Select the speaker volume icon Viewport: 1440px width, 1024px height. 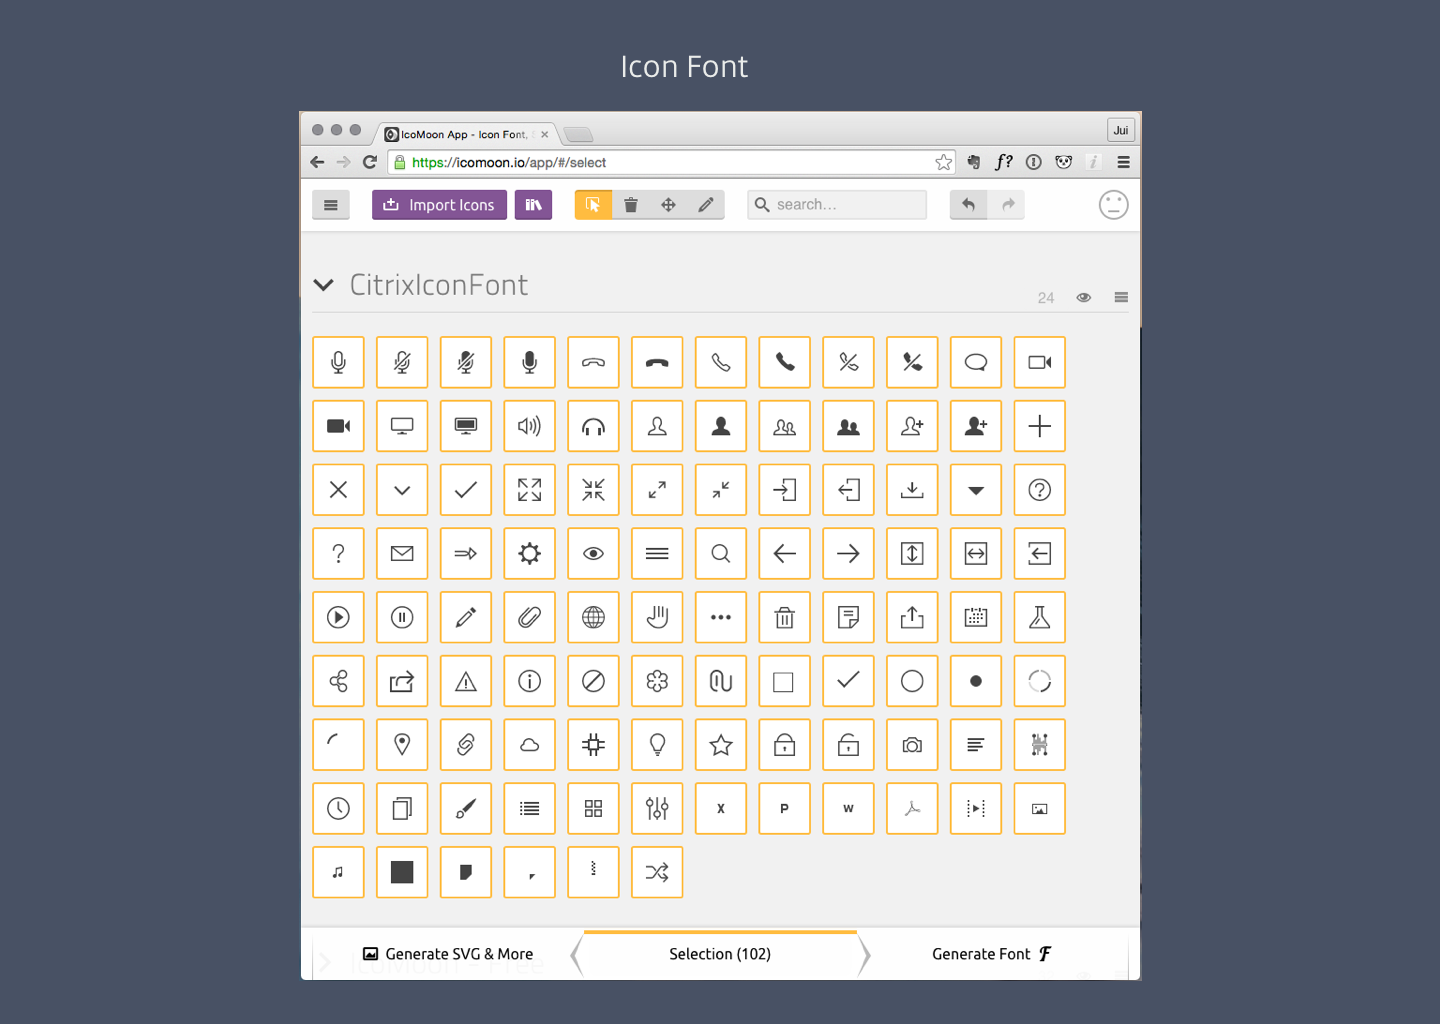point(529,426)
